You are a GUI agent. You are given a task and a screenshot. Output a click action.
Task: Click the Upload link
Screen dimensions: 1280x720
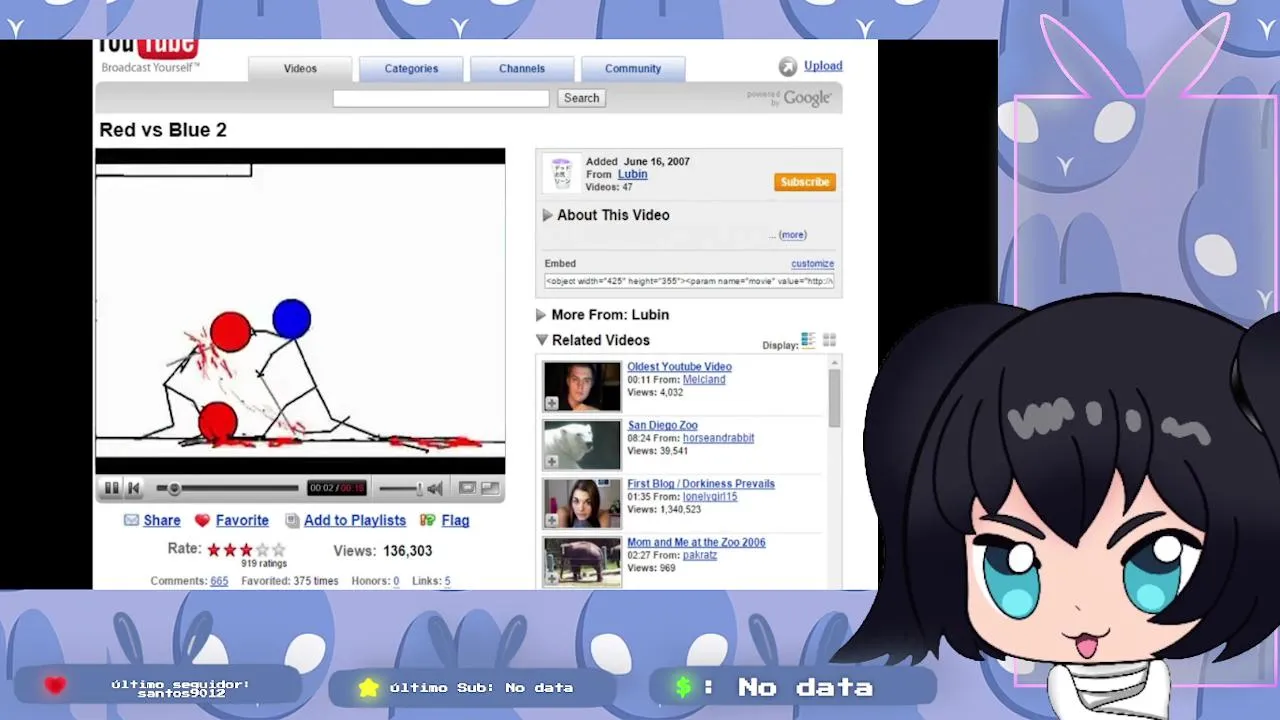[823, 66]
